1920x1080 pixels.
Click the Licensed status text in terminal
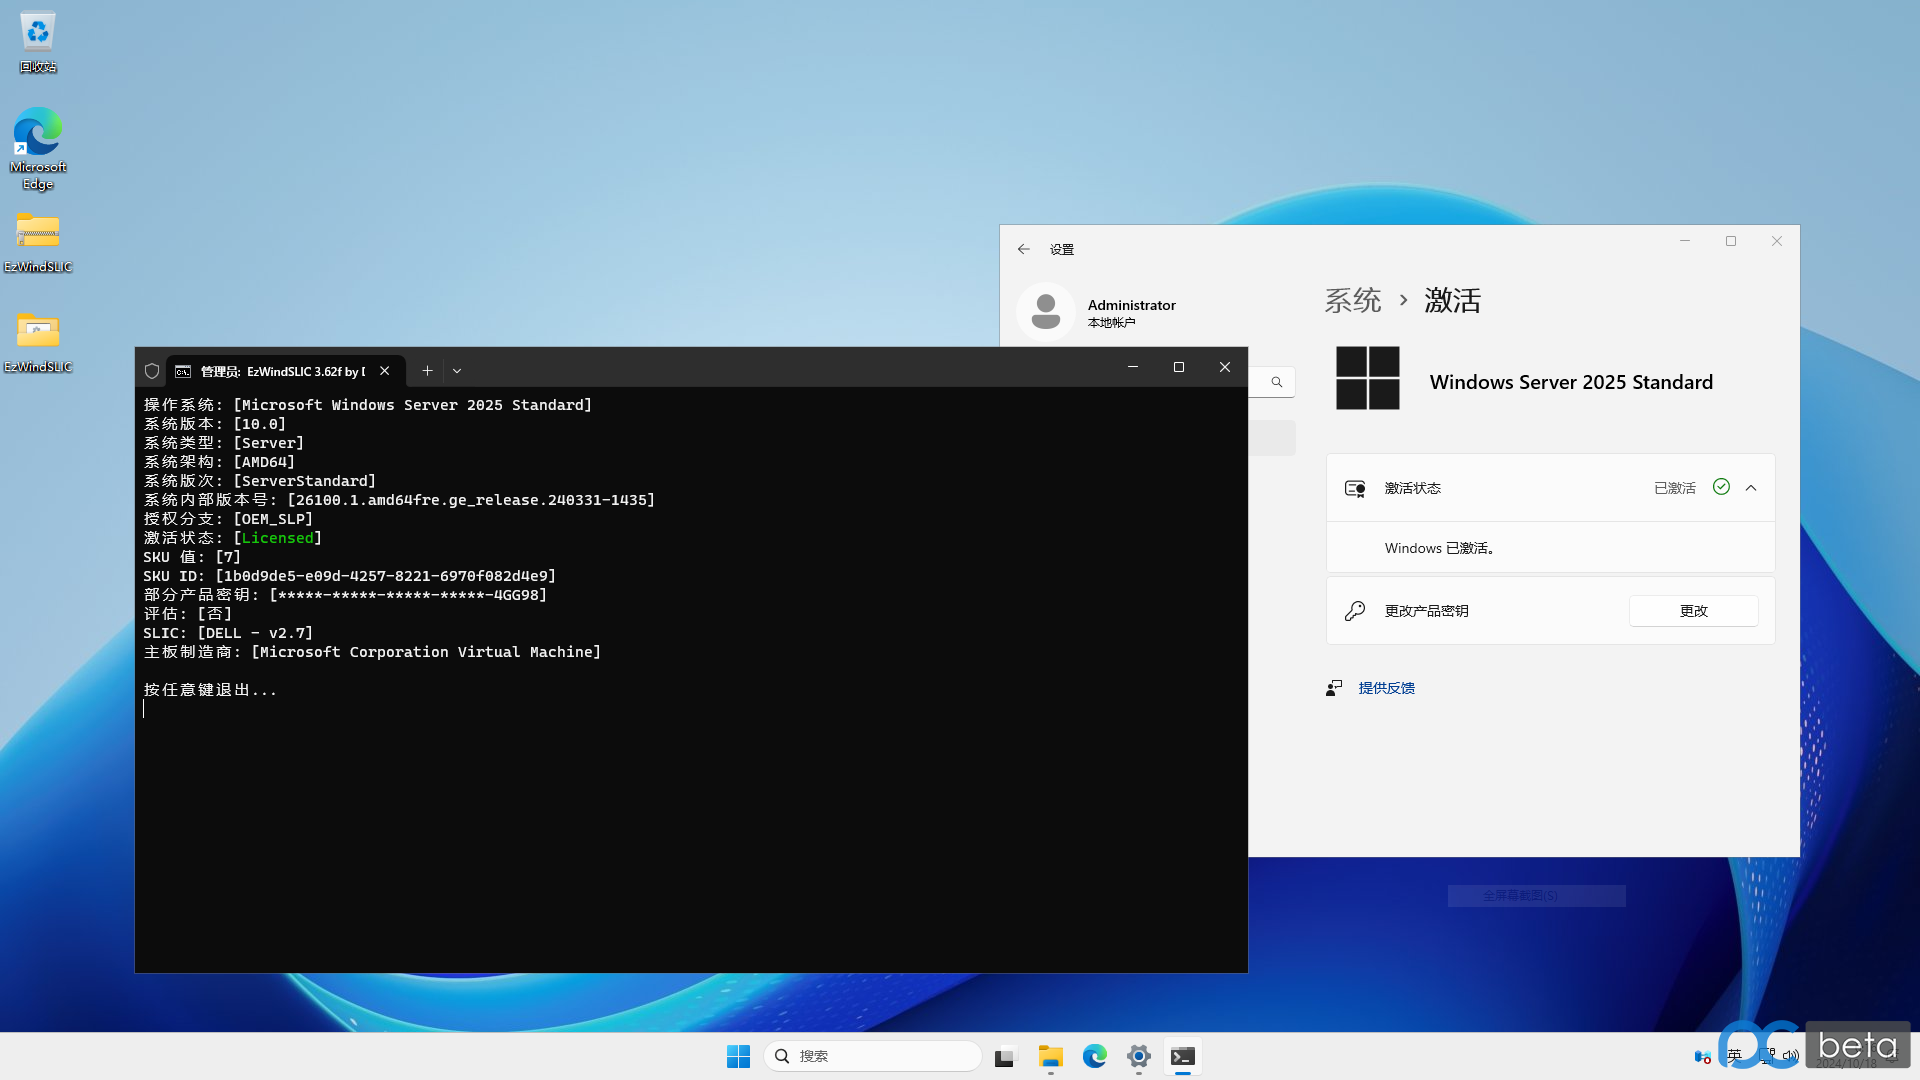277,538
